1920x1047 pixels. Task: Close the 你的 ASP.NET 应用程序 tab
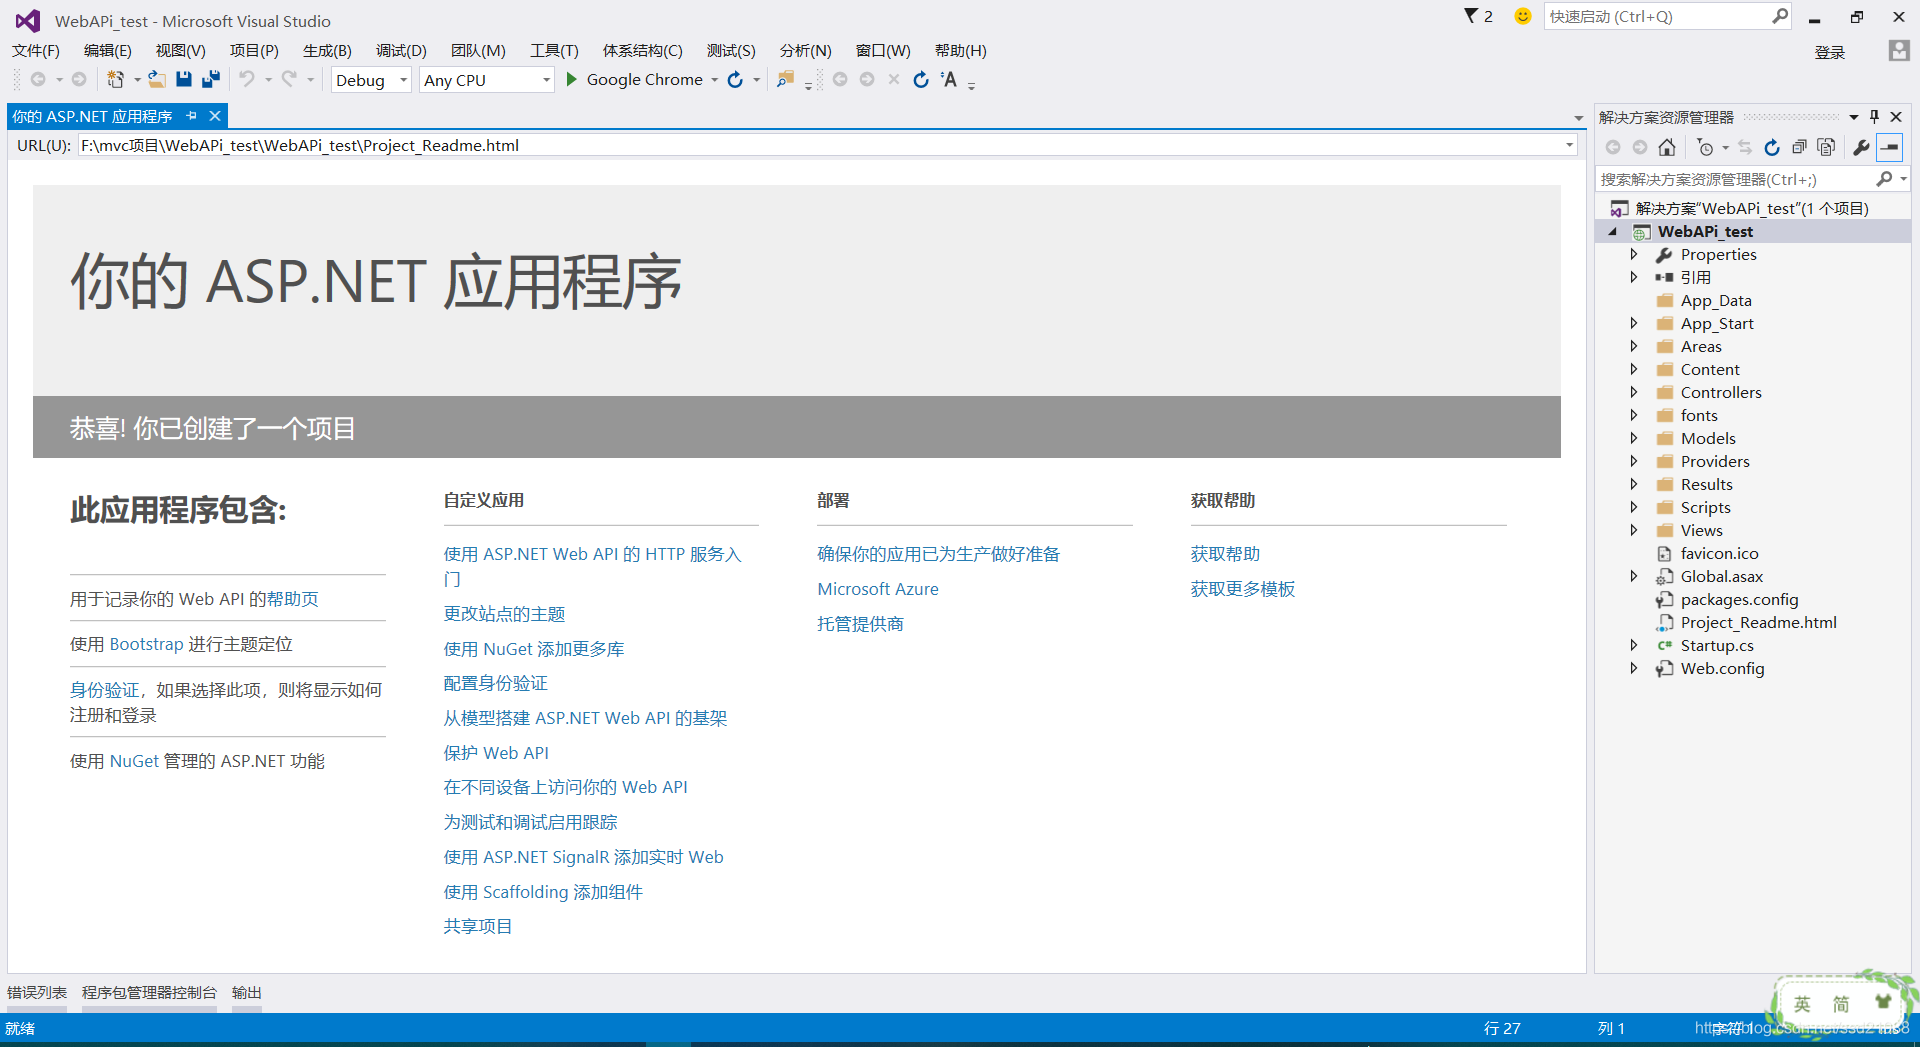(214, 116)
